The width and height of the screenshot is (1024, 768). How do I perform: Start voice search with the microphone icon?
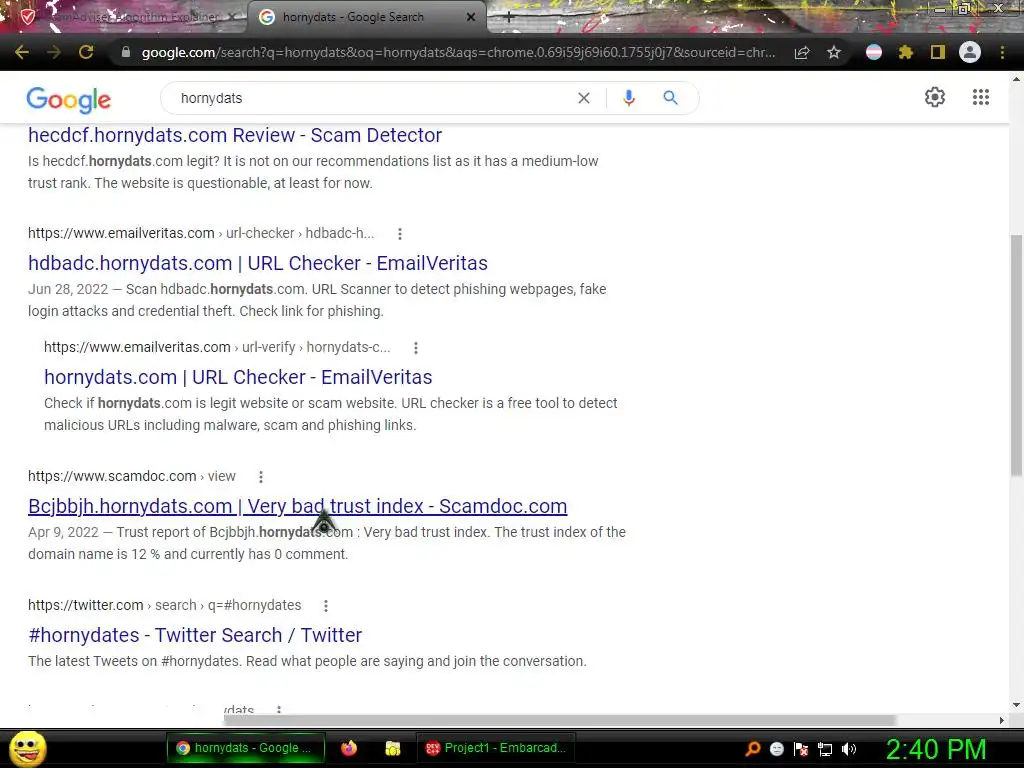click(x=628, y=98)
